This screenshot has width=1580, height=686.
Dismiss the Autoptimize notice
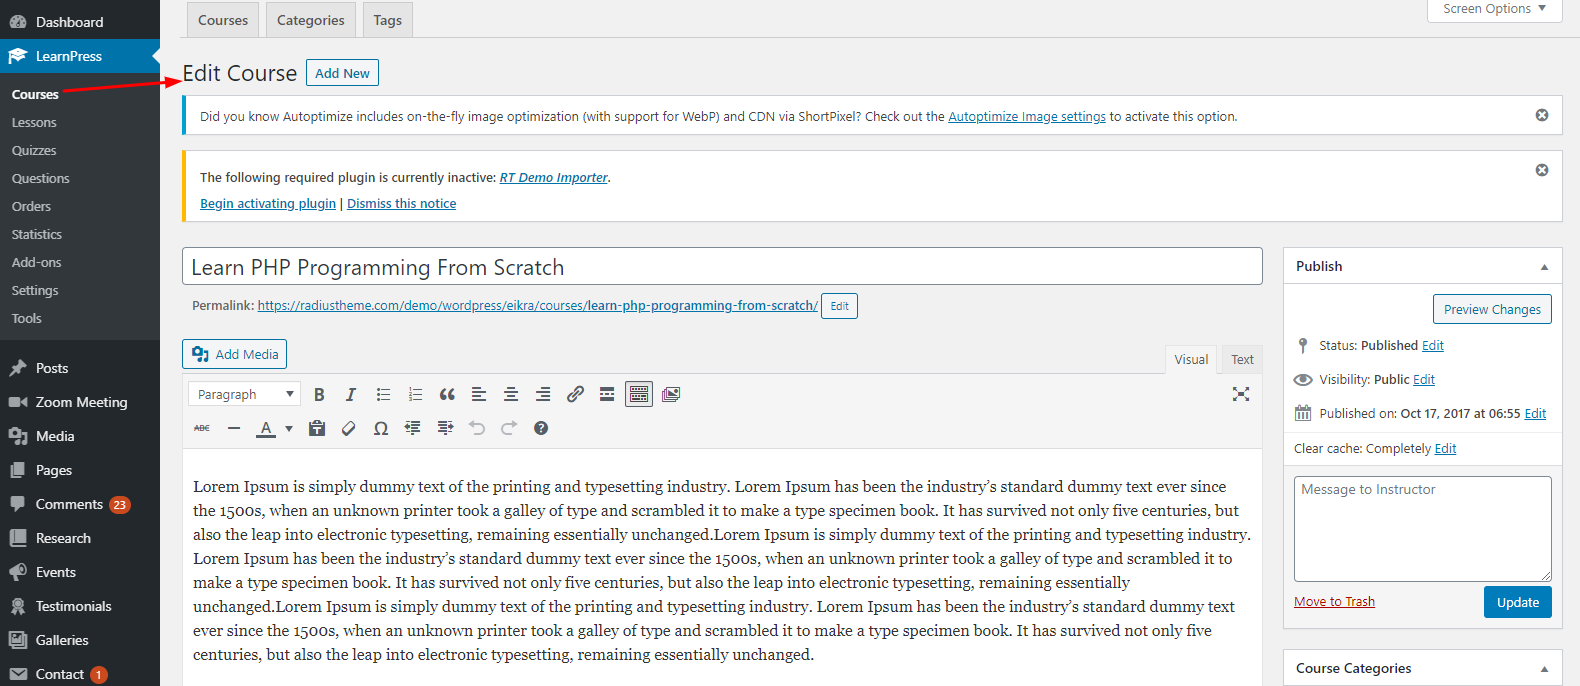click(x=1542, y=115)
